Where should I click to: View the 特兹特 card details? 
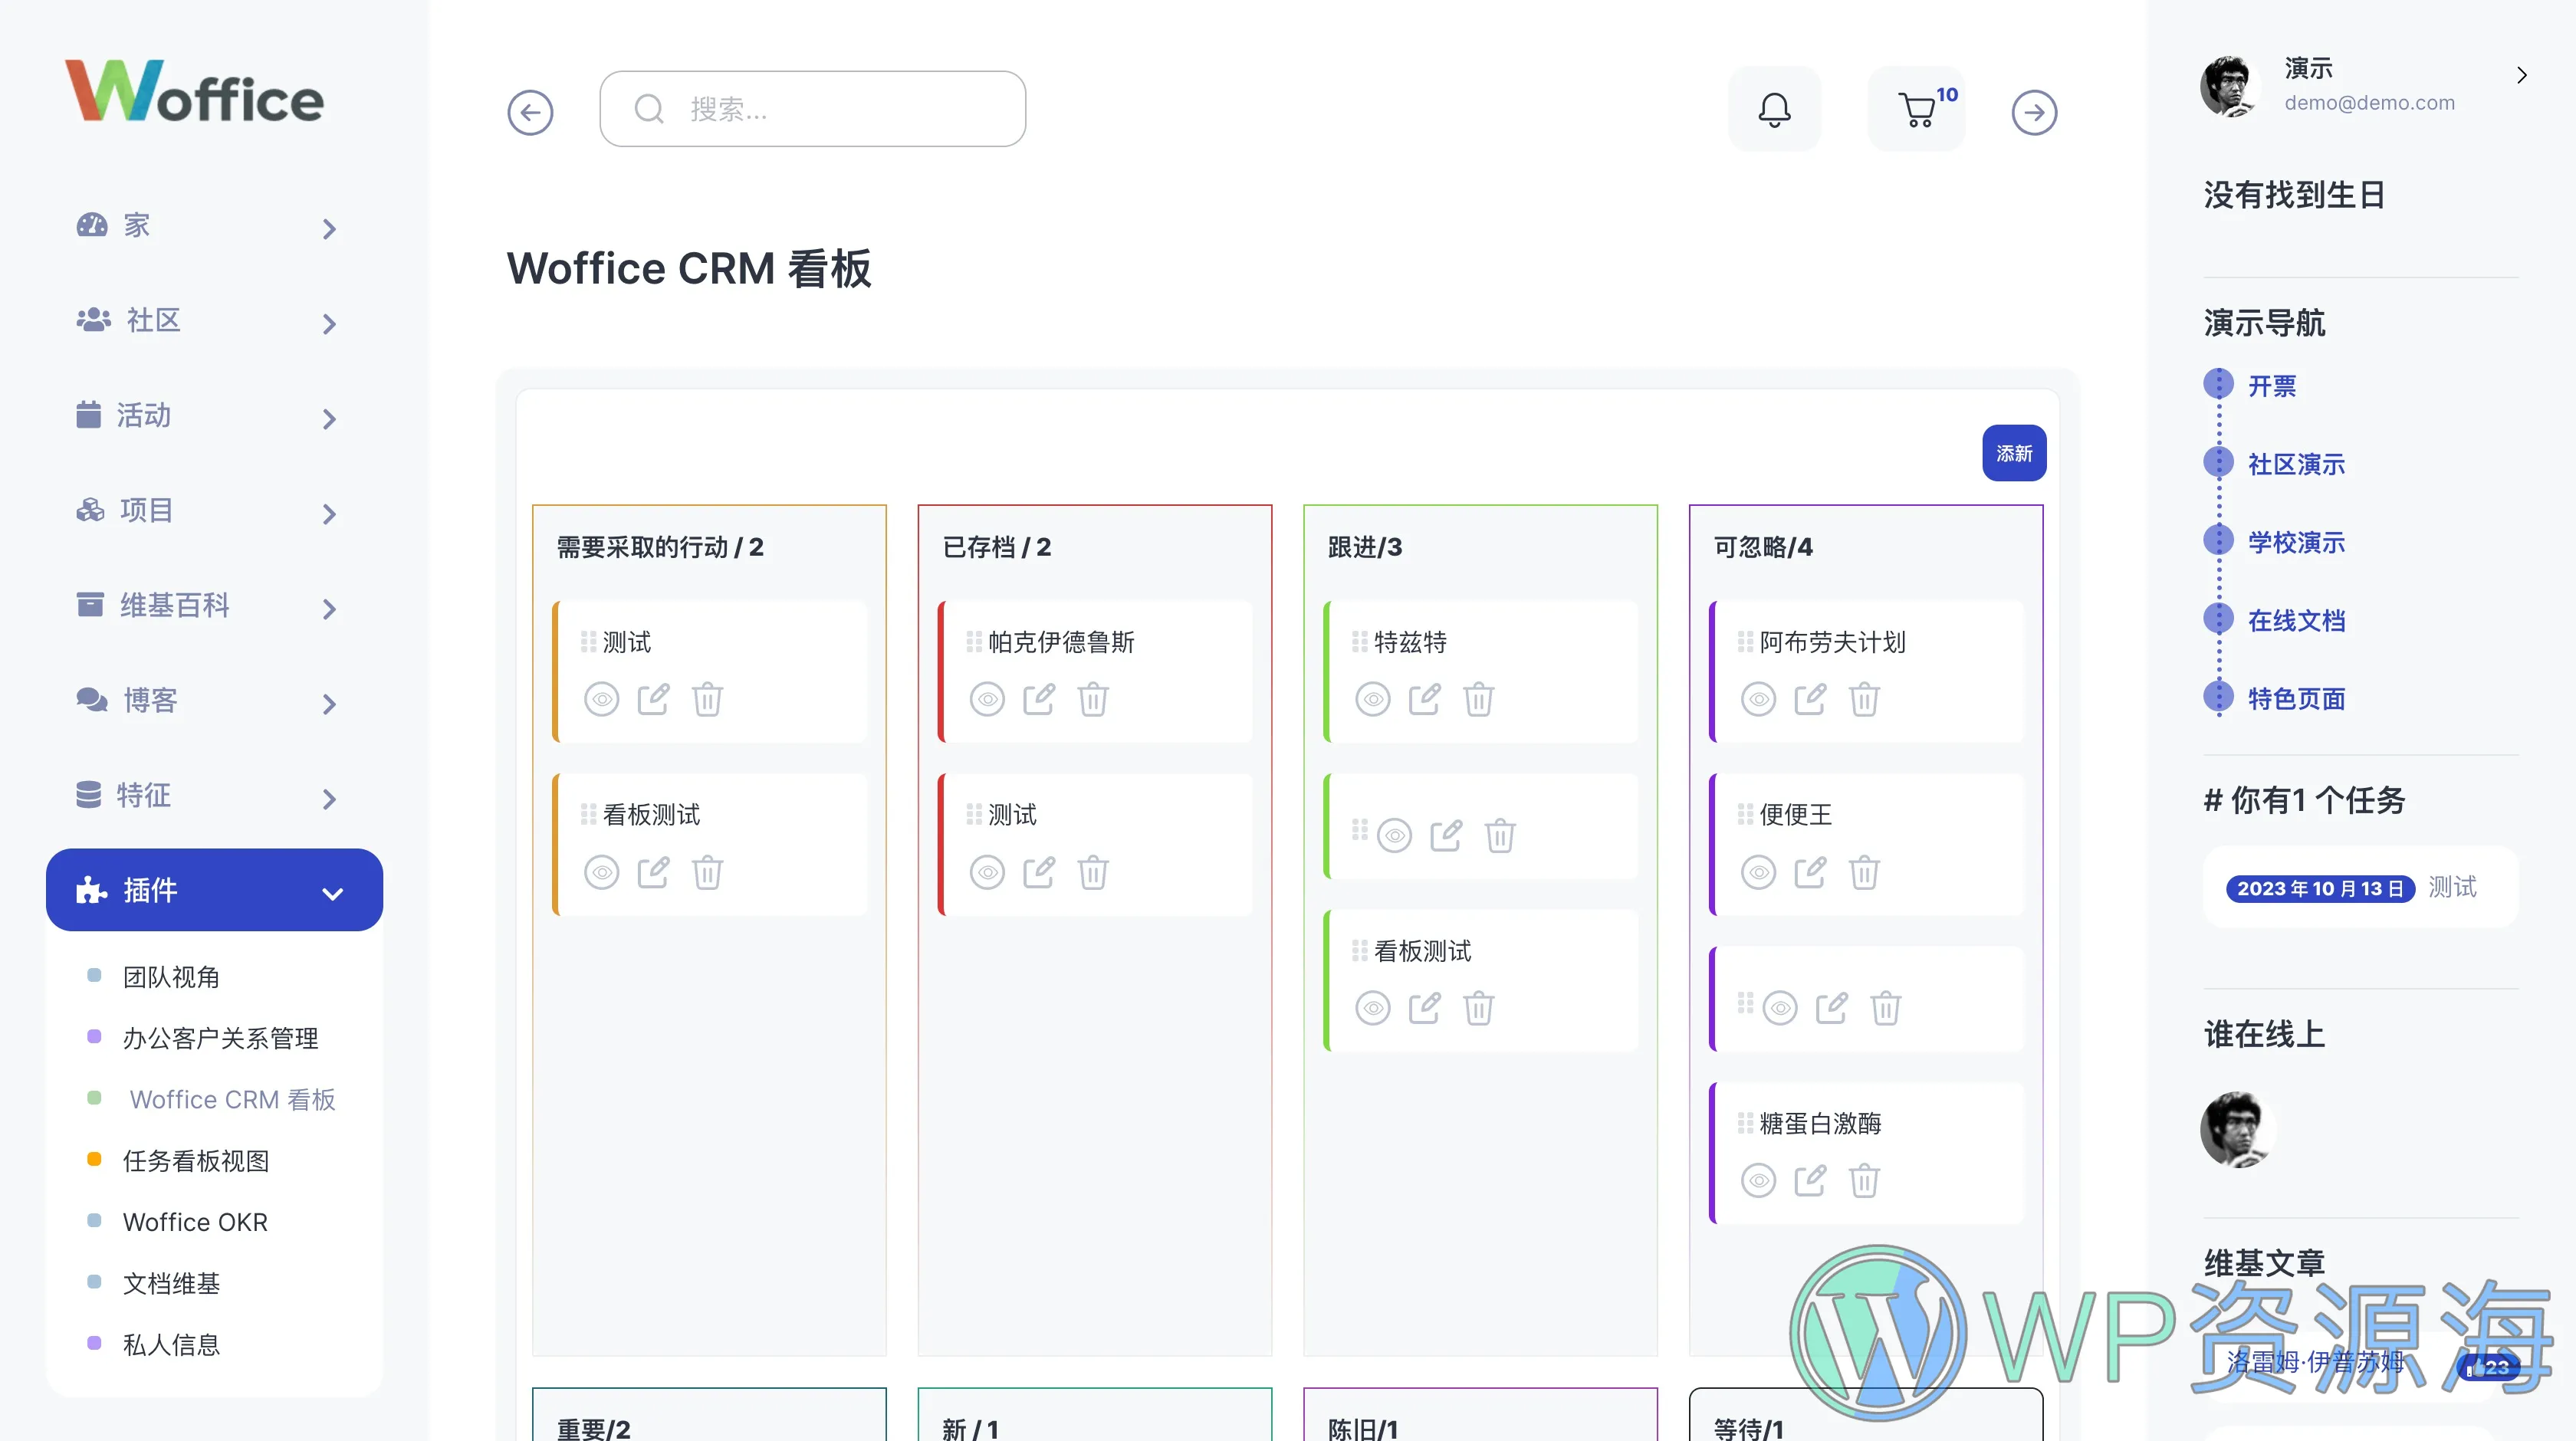(1373, 699)
